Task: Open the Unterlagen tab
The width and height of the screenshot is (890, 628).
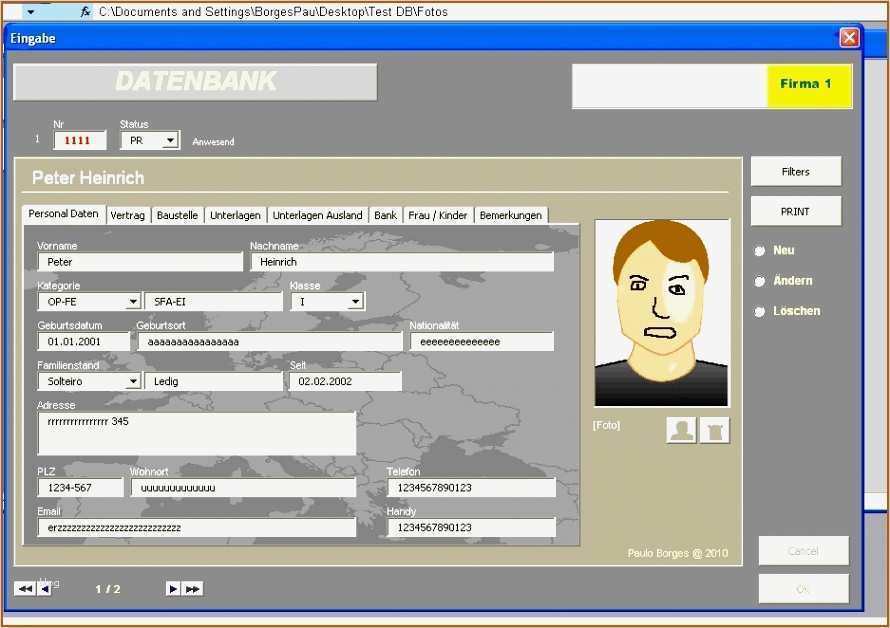Action: [235, 215]
